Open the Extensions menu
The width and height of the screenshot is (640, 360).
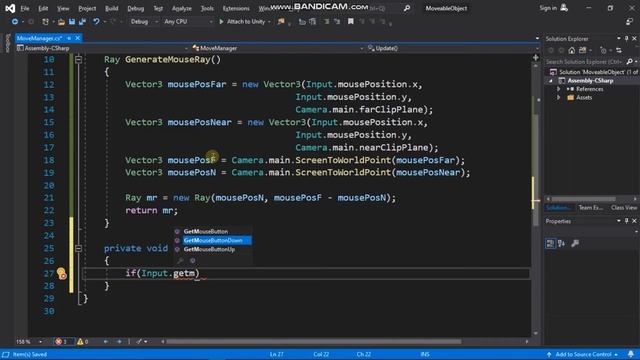[x=236, y=8]
